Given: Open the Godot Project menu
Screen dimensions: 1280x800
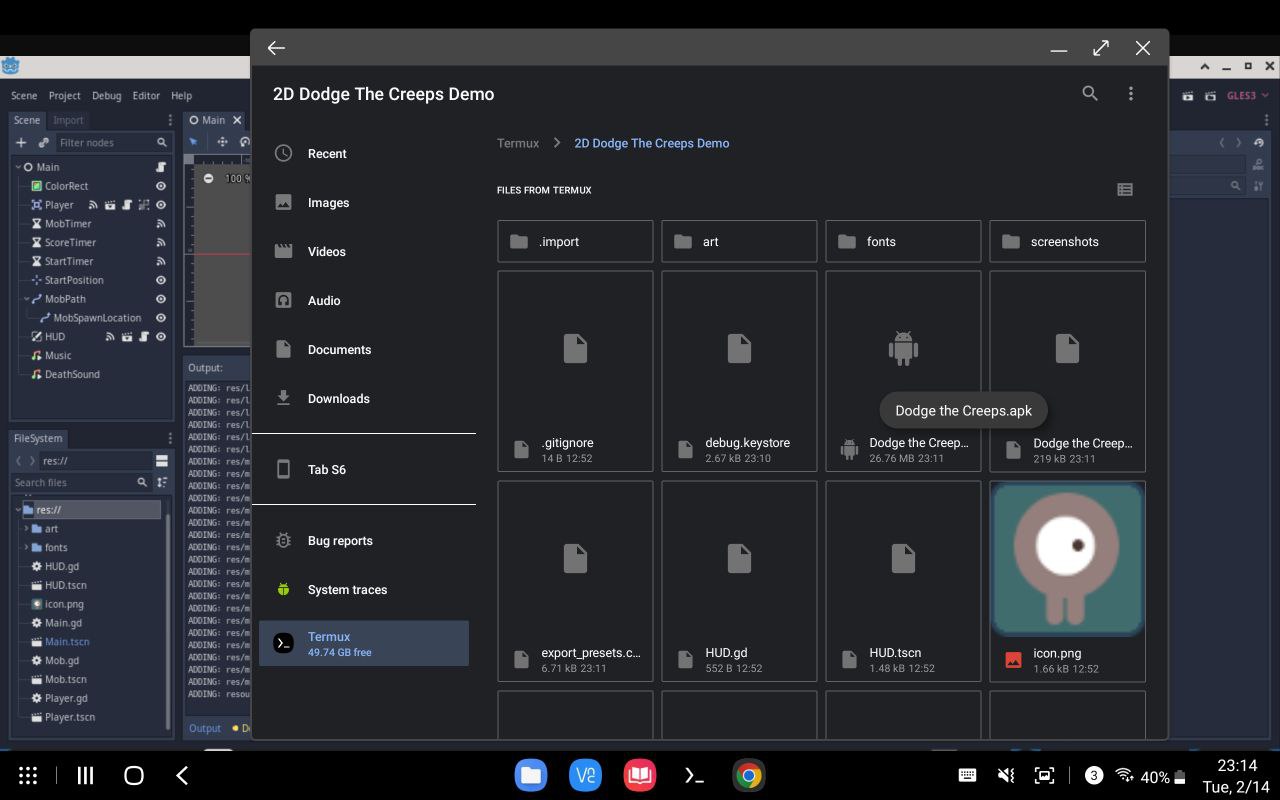Looking at the screenshot, I should (65, 96).
